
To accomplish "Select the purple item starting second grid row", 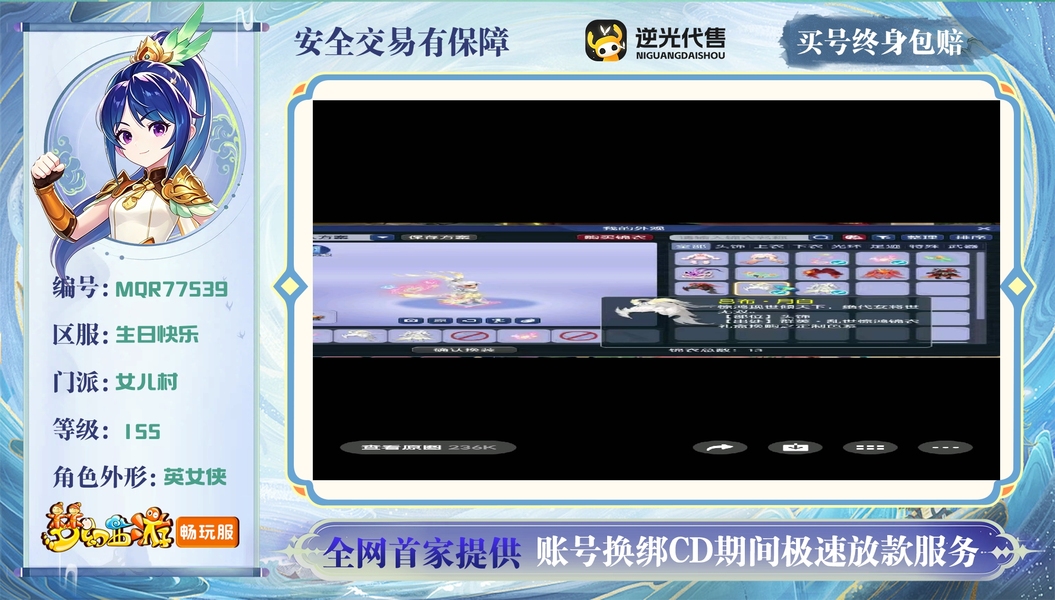I will (x=702, y=274).
